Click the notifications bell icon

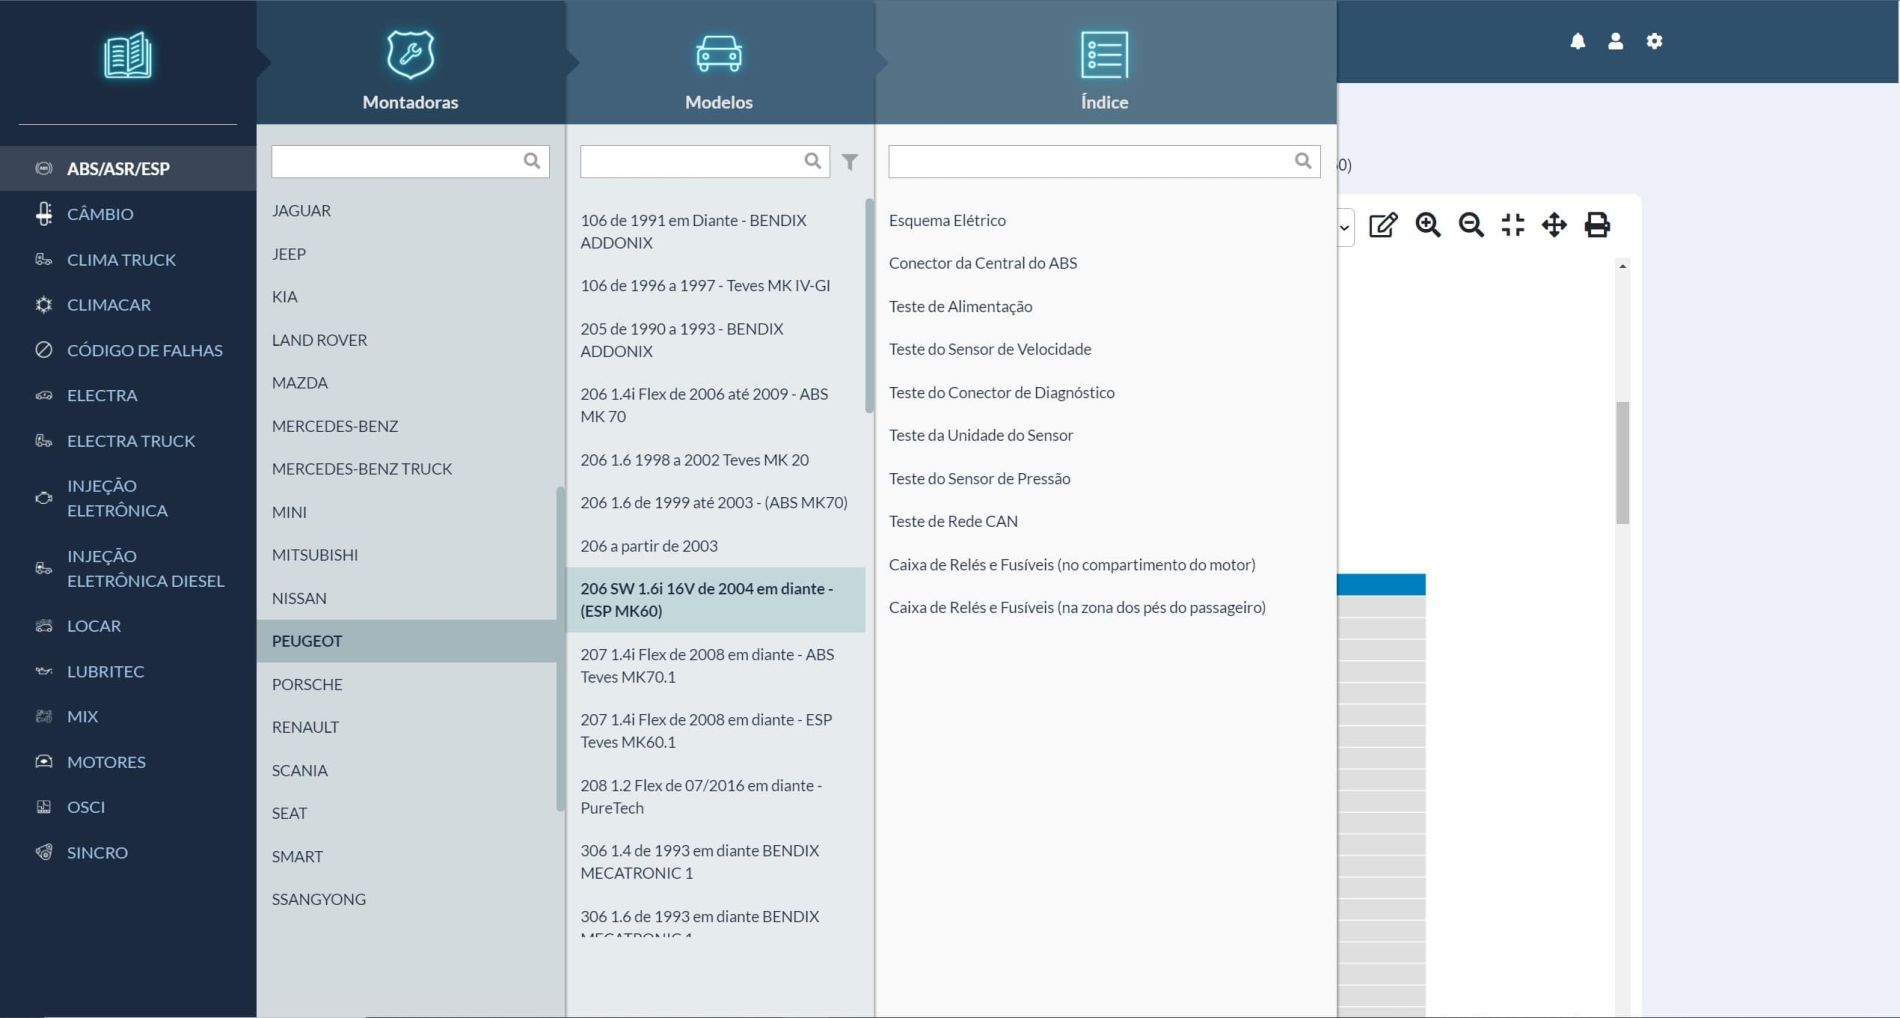[1577, 41]
